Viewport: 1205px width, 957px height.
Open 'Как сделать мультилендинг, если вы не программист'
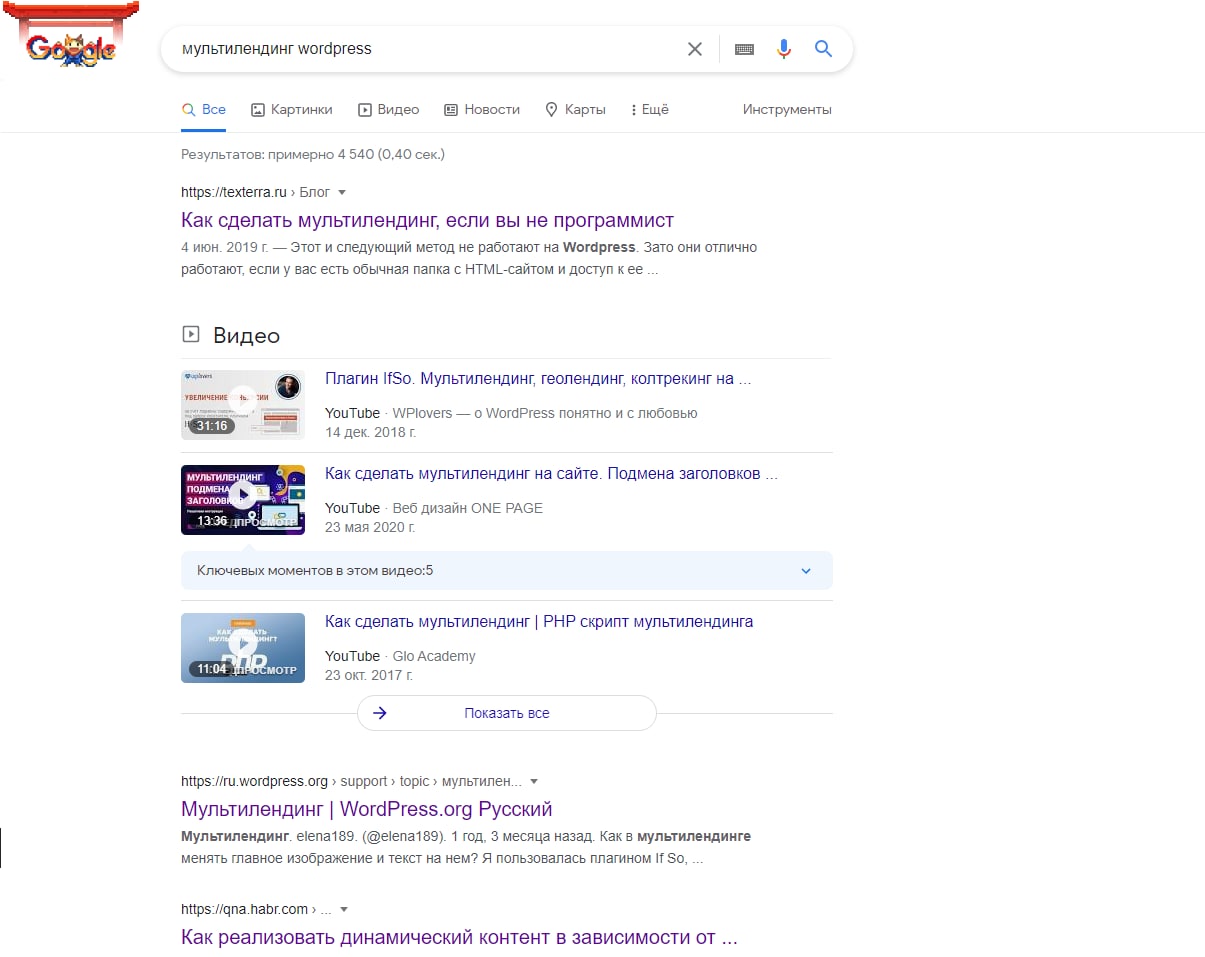point(427,220)
